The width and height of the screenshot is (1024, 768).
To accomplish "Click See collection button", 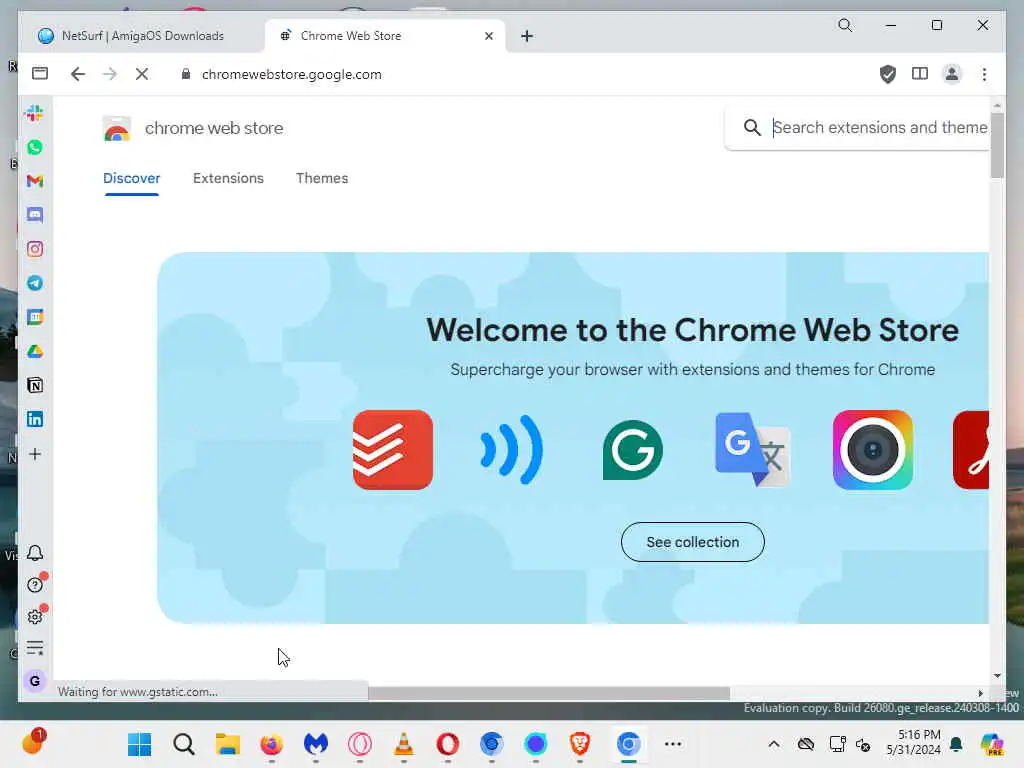I will tap(692, 542).
